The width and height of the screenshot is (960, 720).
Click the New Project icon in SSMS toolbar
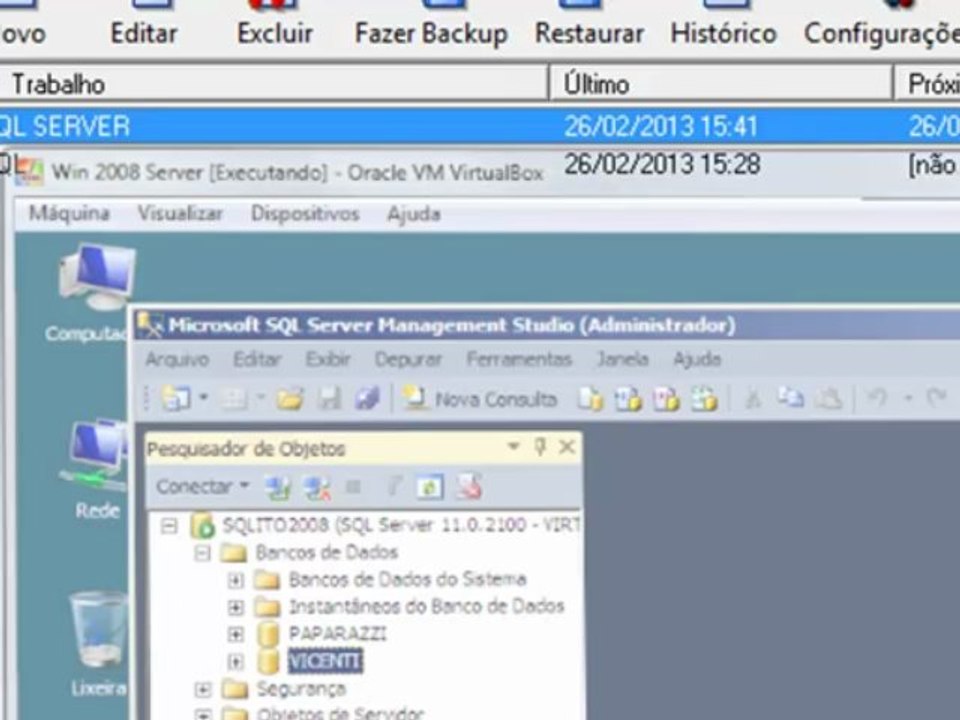pos(176,399)
